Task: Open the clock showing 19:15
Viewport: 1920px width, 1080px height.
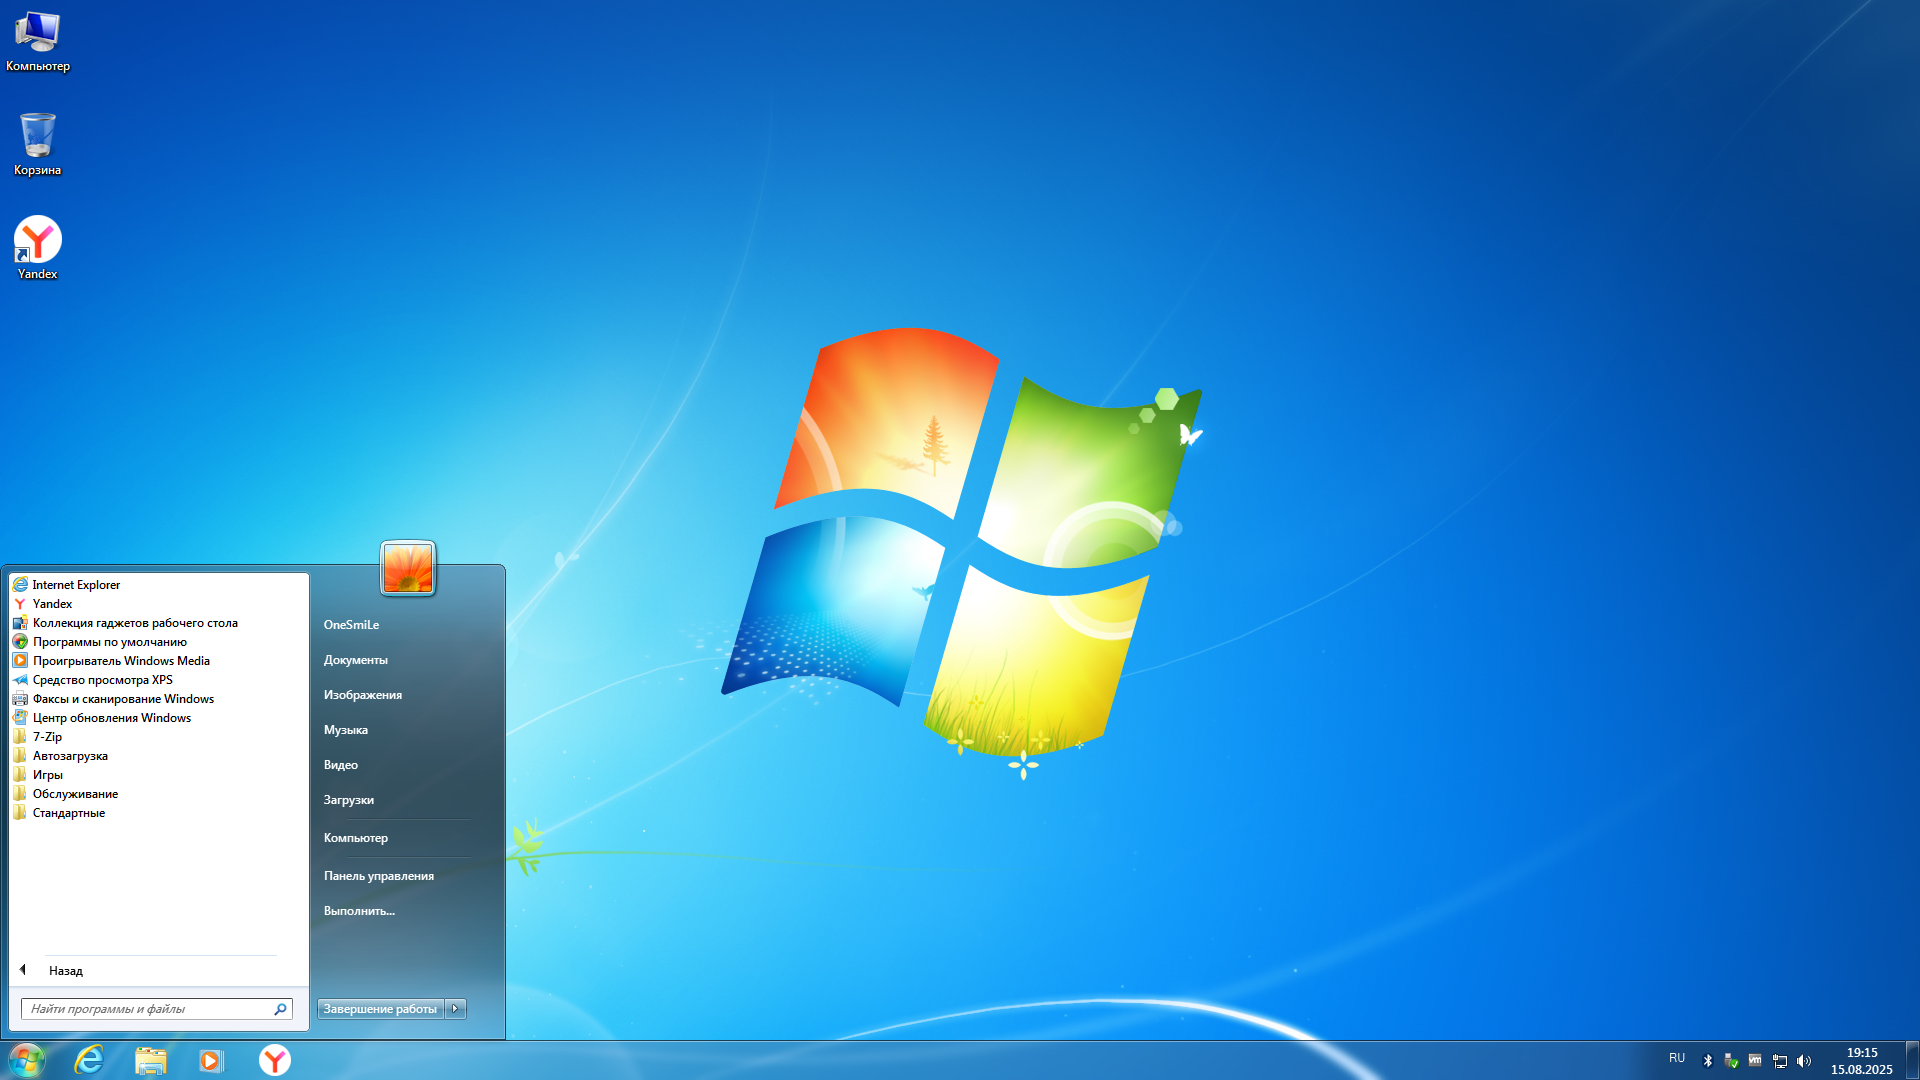Action: click(1861, 1061)
